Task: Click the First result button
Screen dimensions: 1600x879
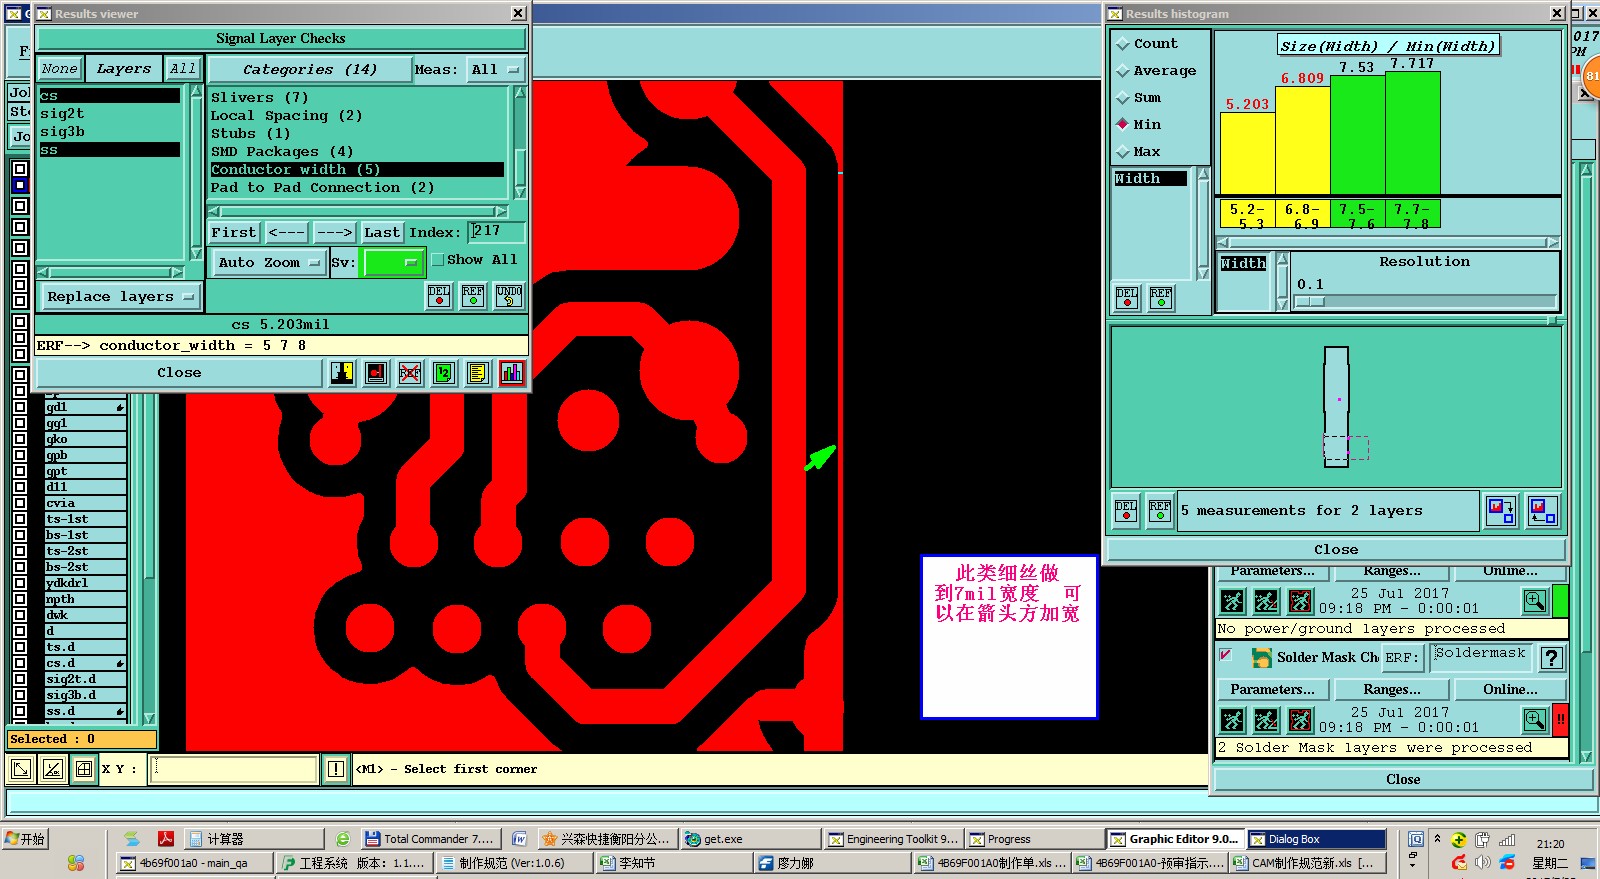Action: 234,233
